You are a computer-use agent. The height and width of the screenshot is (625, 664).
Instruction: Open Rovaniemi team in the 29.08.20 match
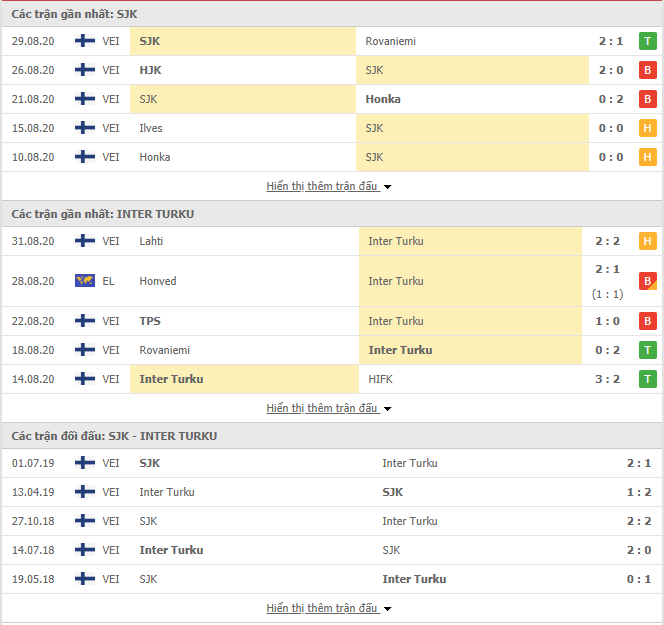pos(390,41)
